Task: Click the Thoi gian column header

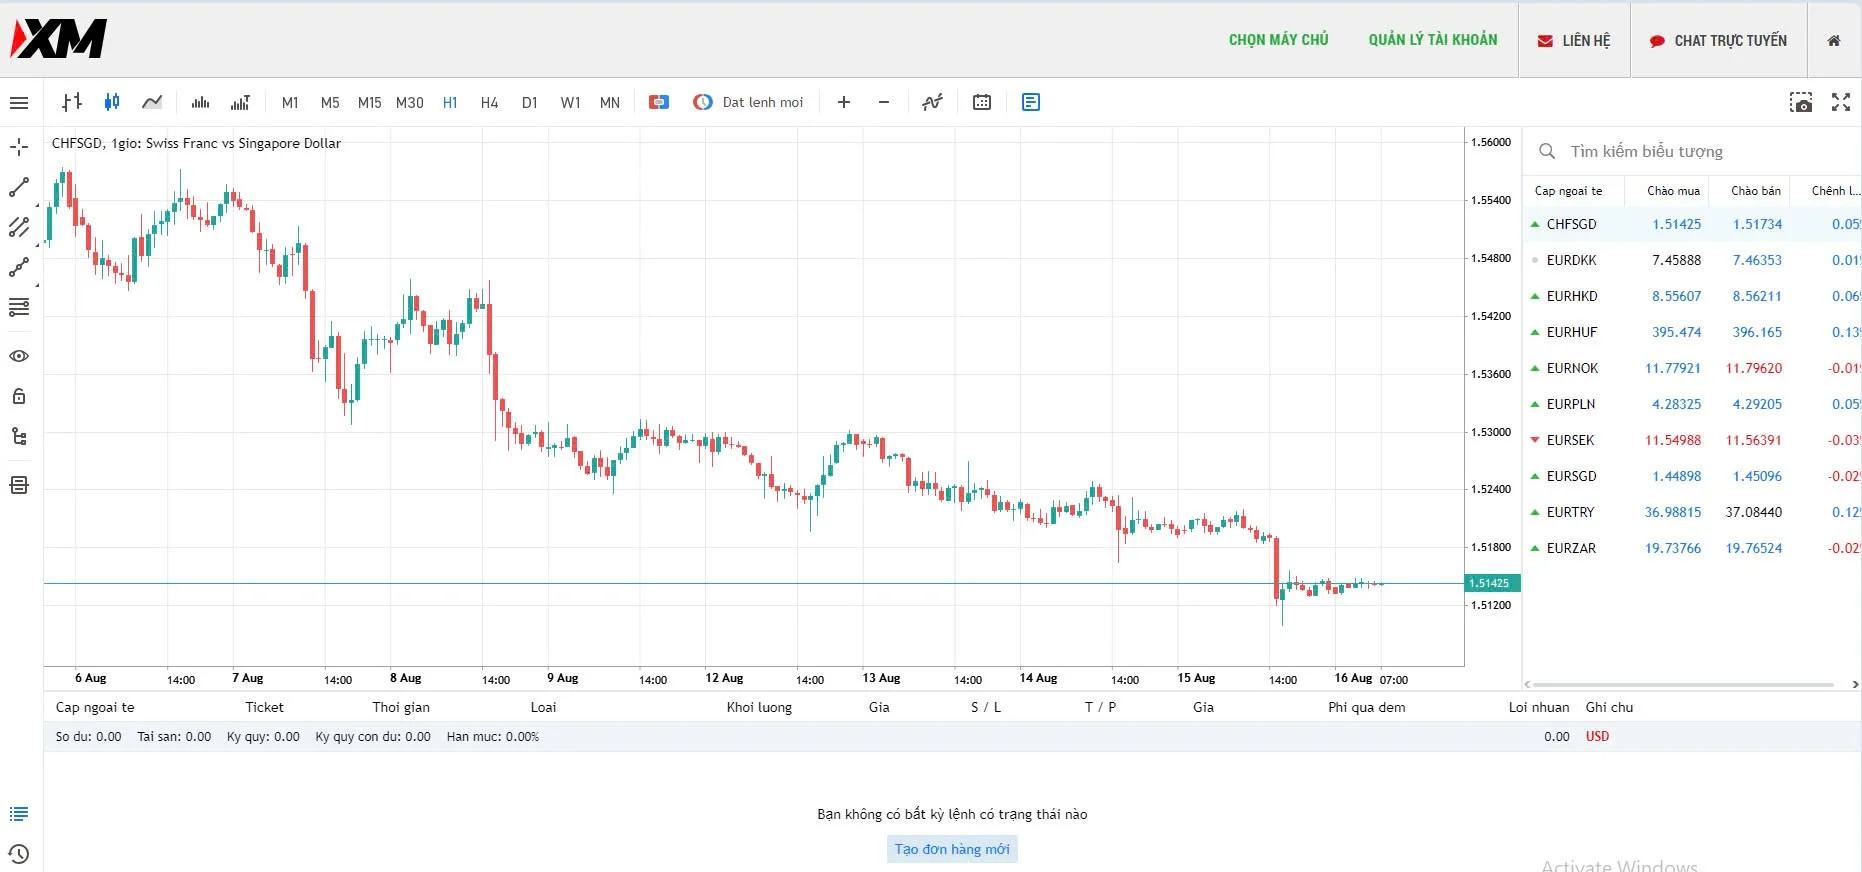Action: (401, 707)
